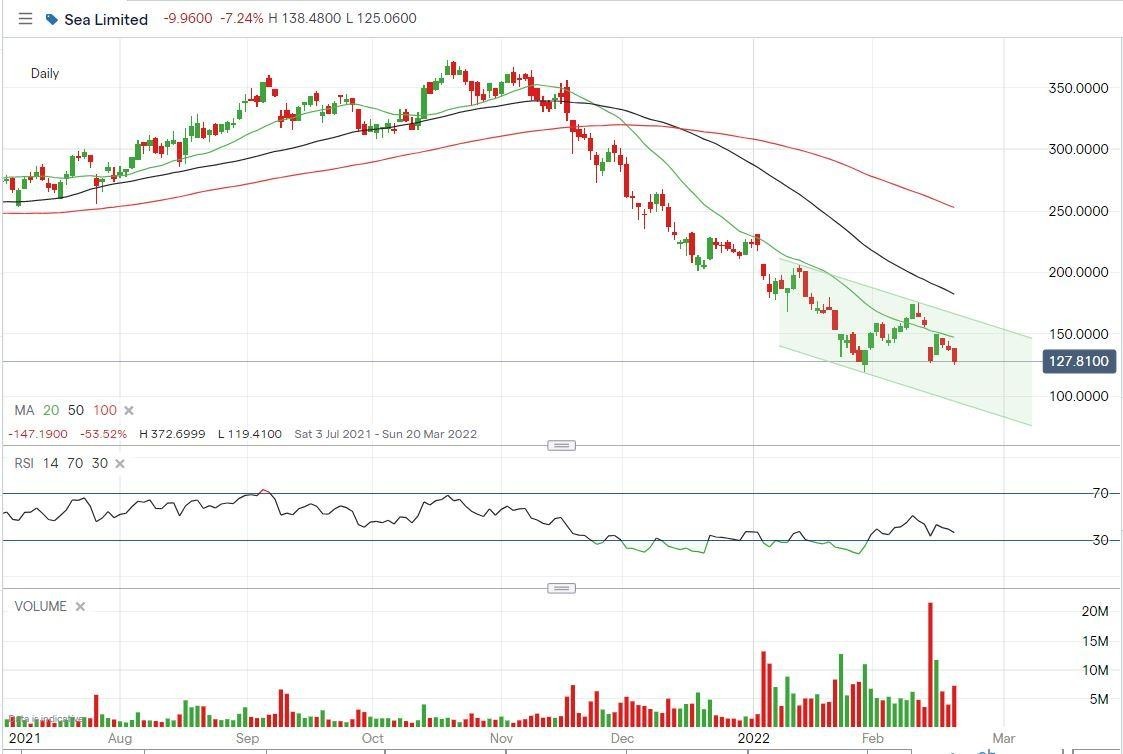Image resolution: width=1123 pixels, height=754 pixels.
Task: Click the 300.0000 price axis label
Action: tap(1079, 150)
